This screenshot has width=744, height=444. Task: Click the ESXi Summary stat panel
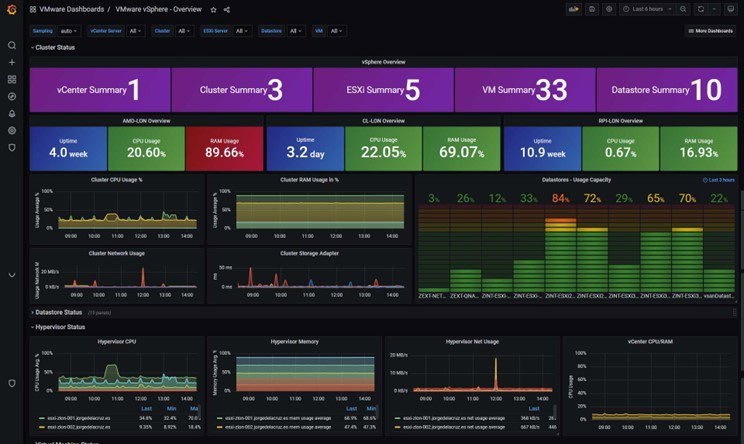pos(383,90)
